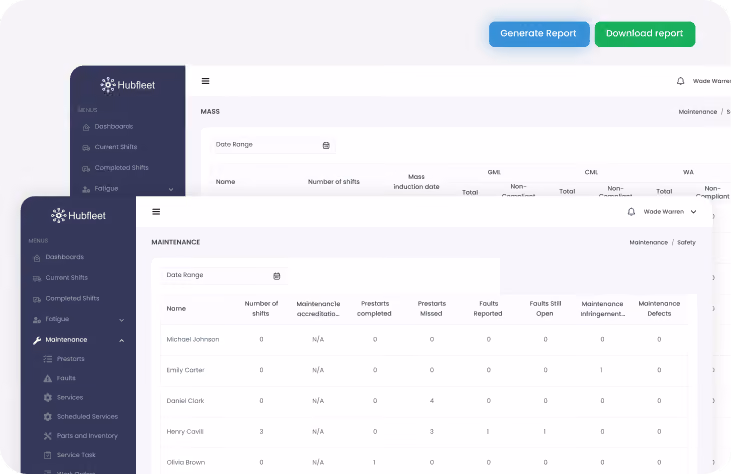
Task: Click Mass induction date header
Action: [x=416, y=182]
